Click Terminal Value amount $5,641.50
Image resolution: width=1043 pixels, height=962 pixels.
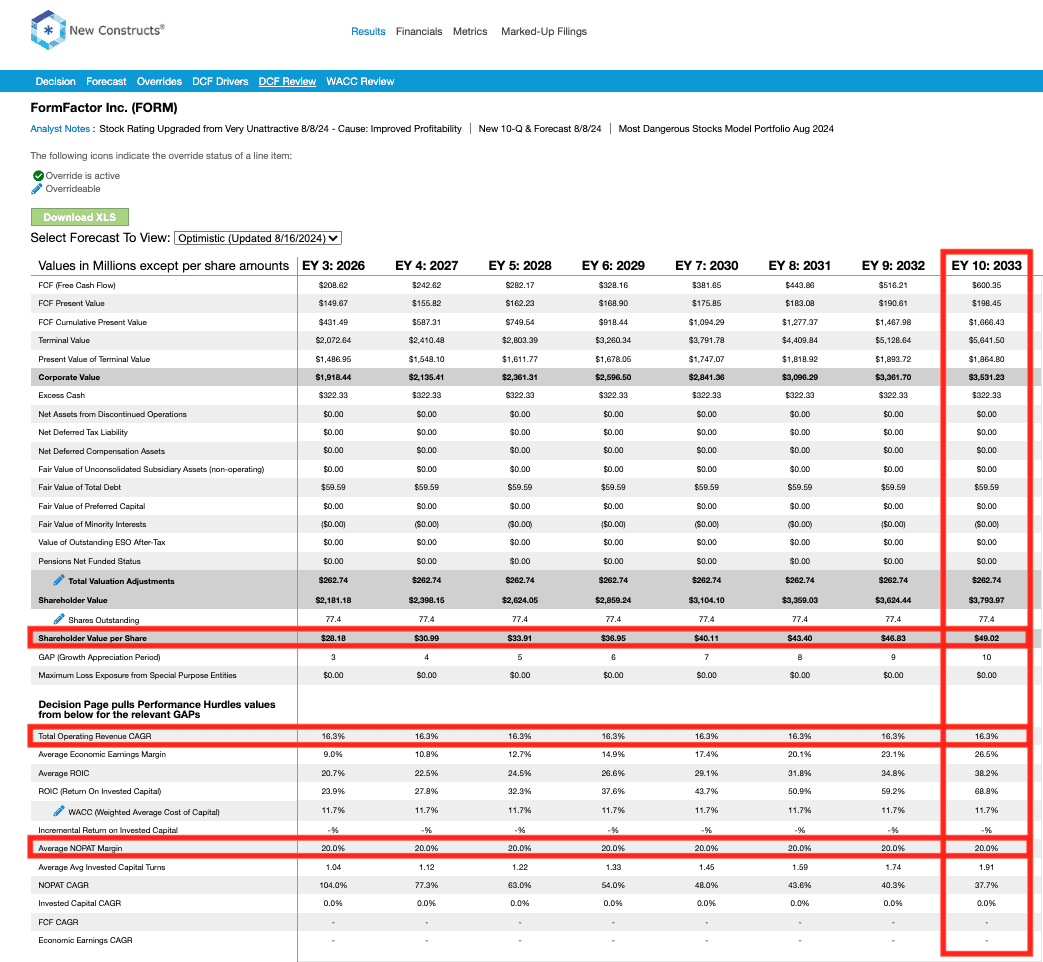(986, 340)
